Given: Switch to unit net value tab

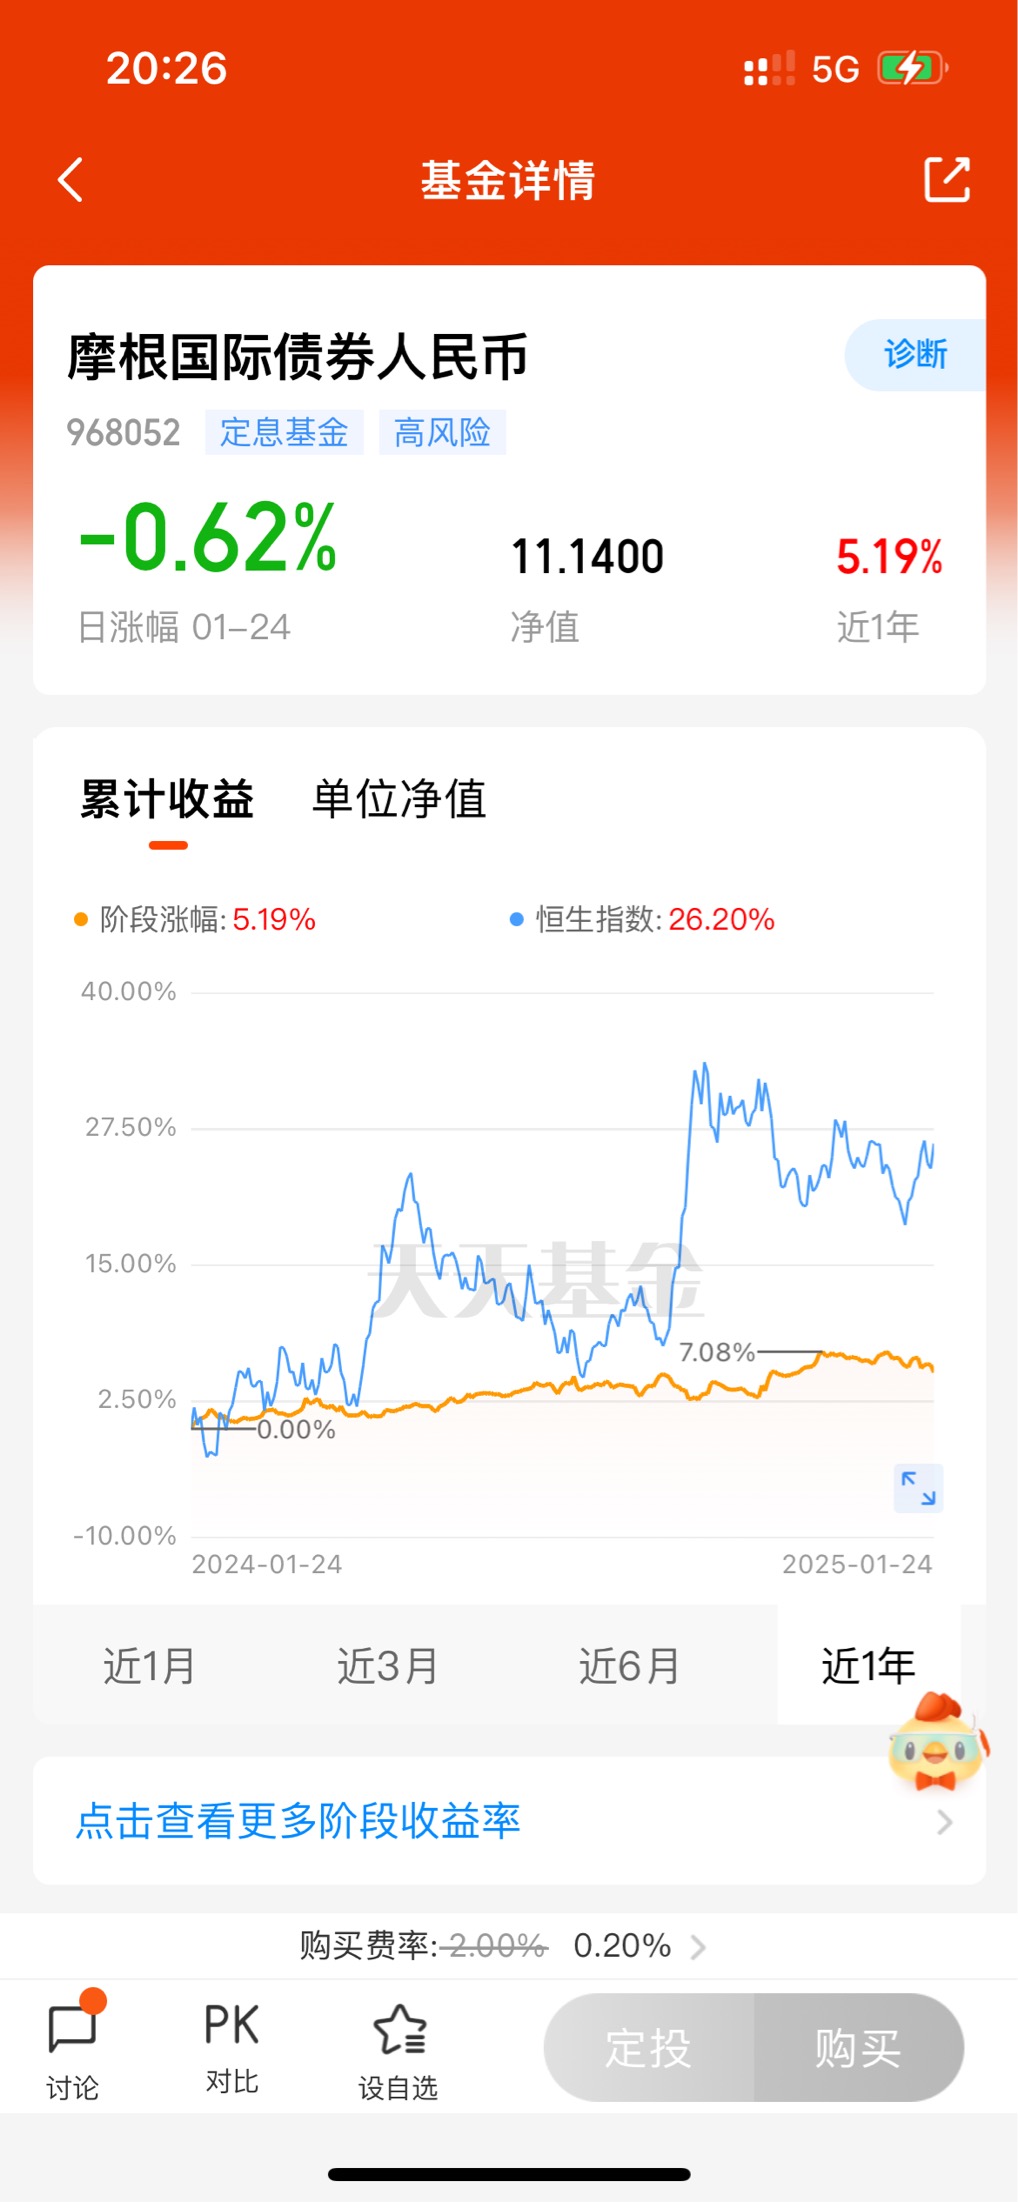Looking at the screenshot, I should (x=399, y=800).
